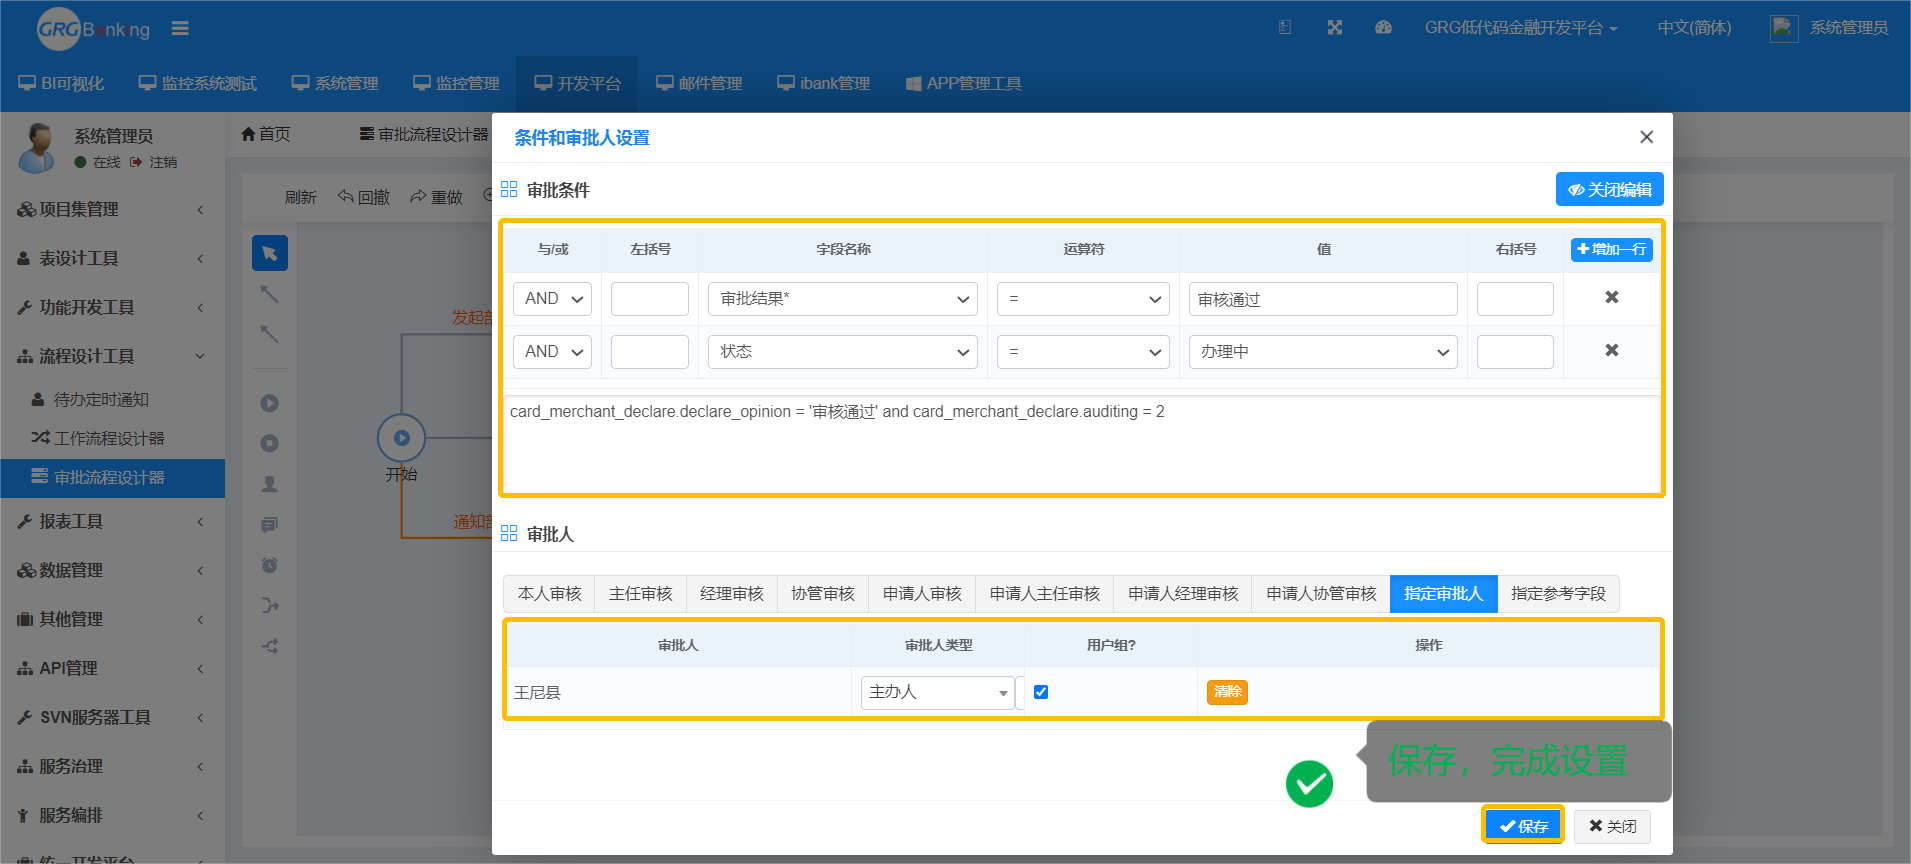This screenshot has height=864, width=1911.
Task: Select 审批流程设计器 in sidebar
Action: pos(112,477)
